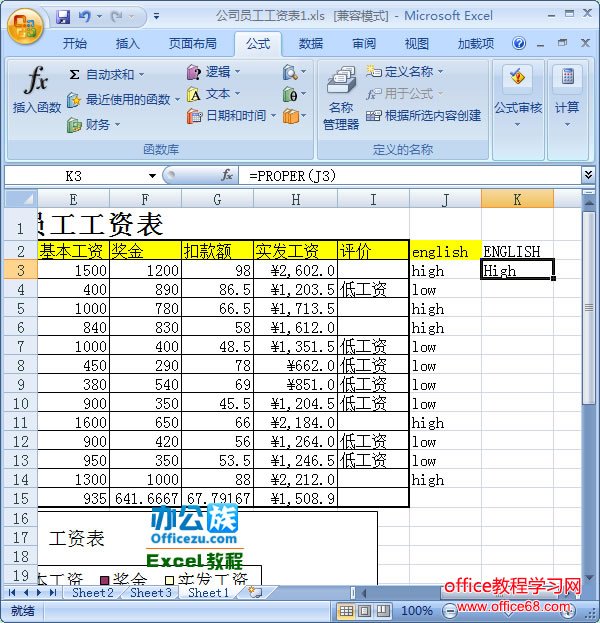Click zoom level 100% in status bar
The height and width of the screenshot is (623, 600).
[x=416, y=611]
